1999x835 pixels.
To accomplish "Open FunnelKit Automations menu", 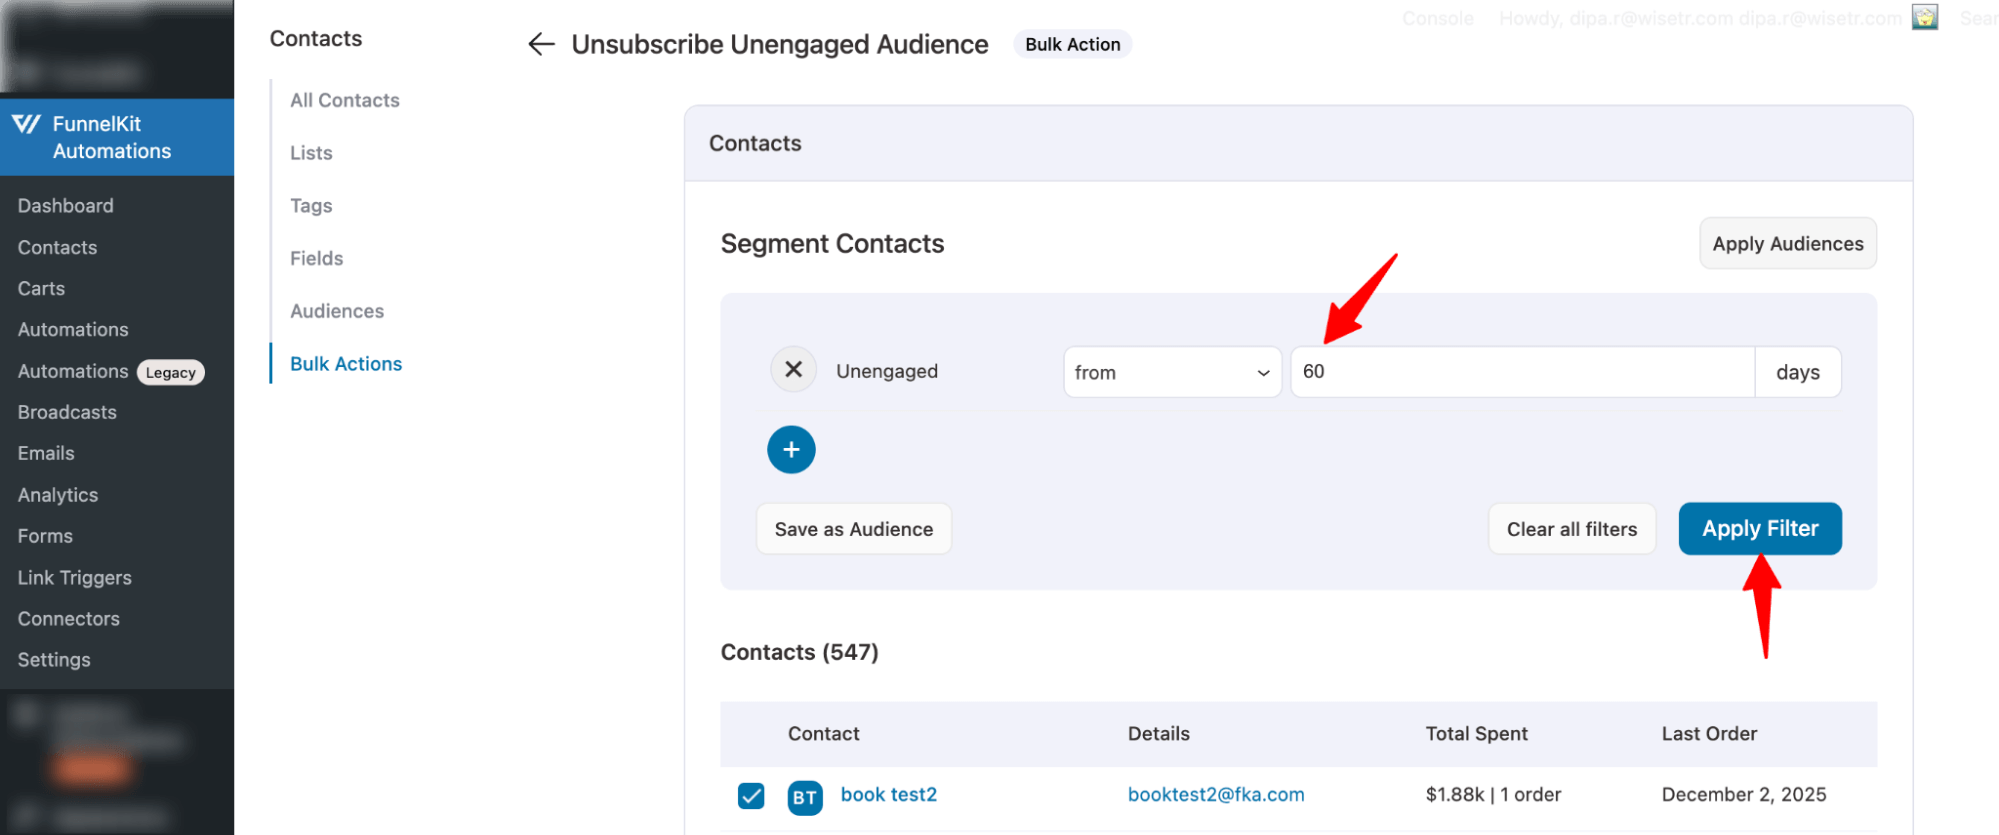I will tap(117, 137).
